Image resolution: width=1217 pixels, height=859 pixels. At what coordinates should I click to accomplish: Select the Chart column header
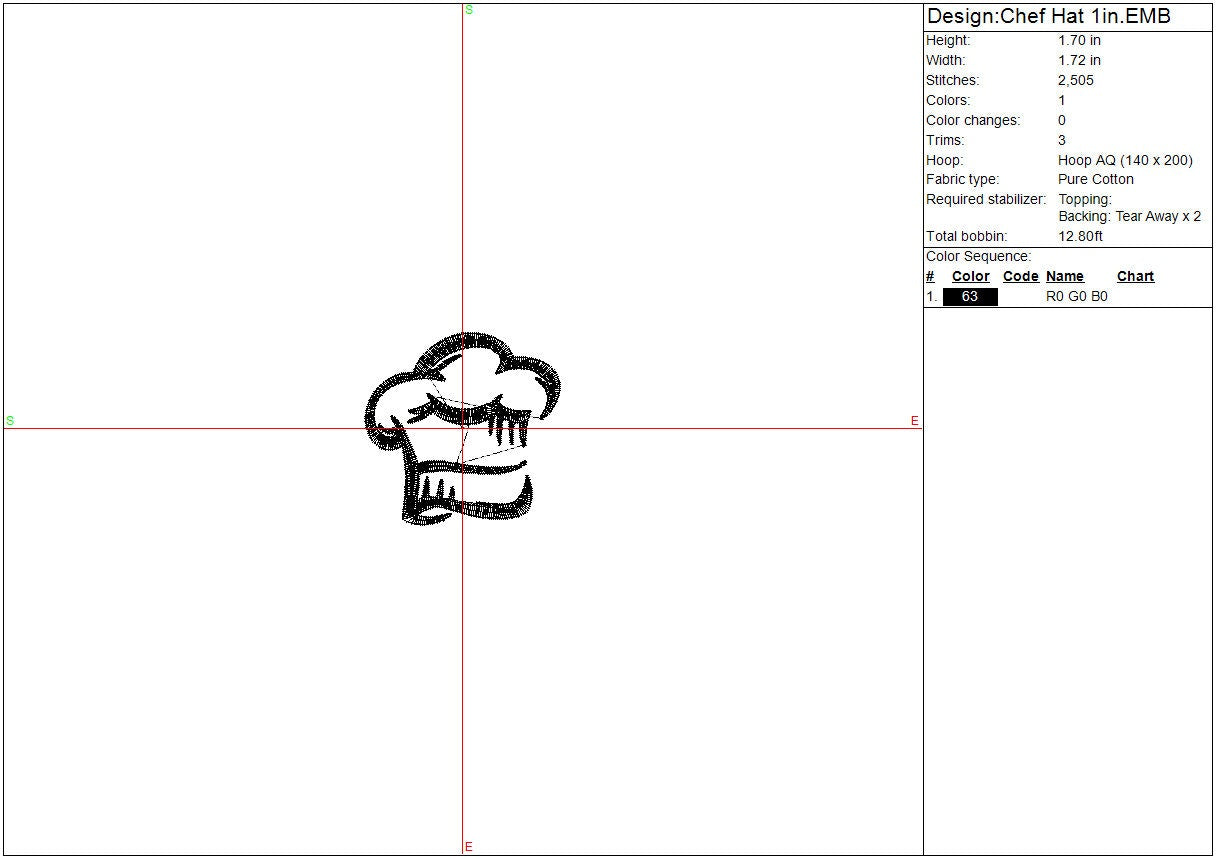pos(1135,277)
